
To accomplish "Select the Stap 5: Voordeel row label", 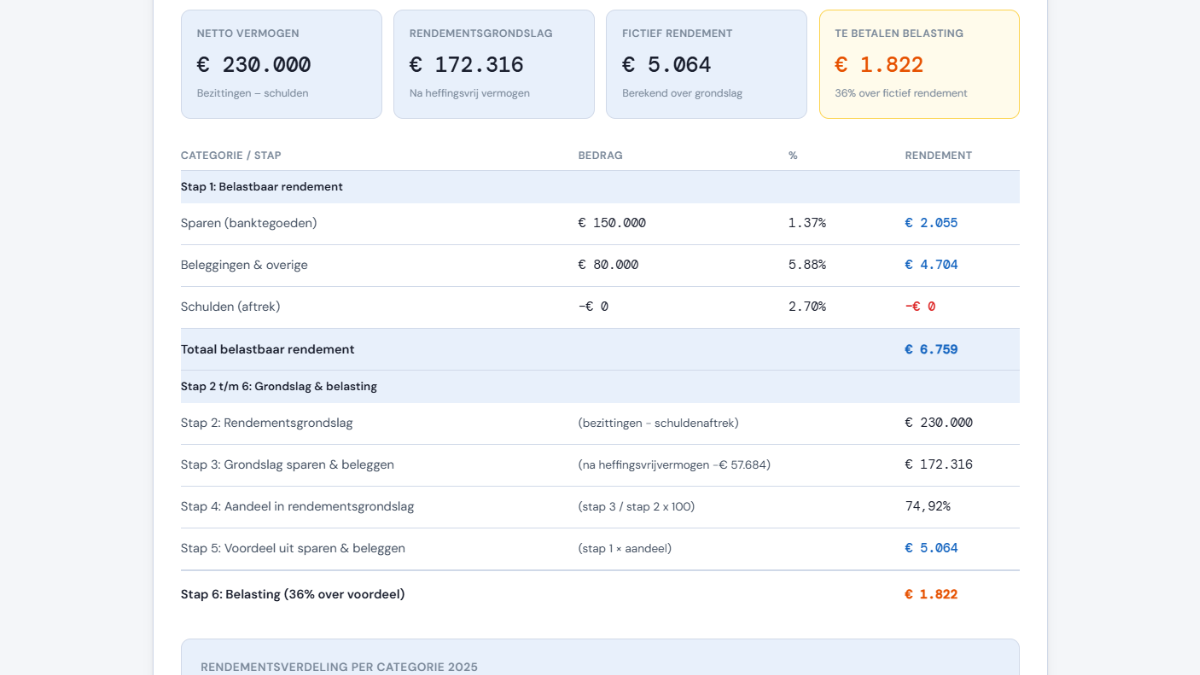I will [x=293, y=549].
